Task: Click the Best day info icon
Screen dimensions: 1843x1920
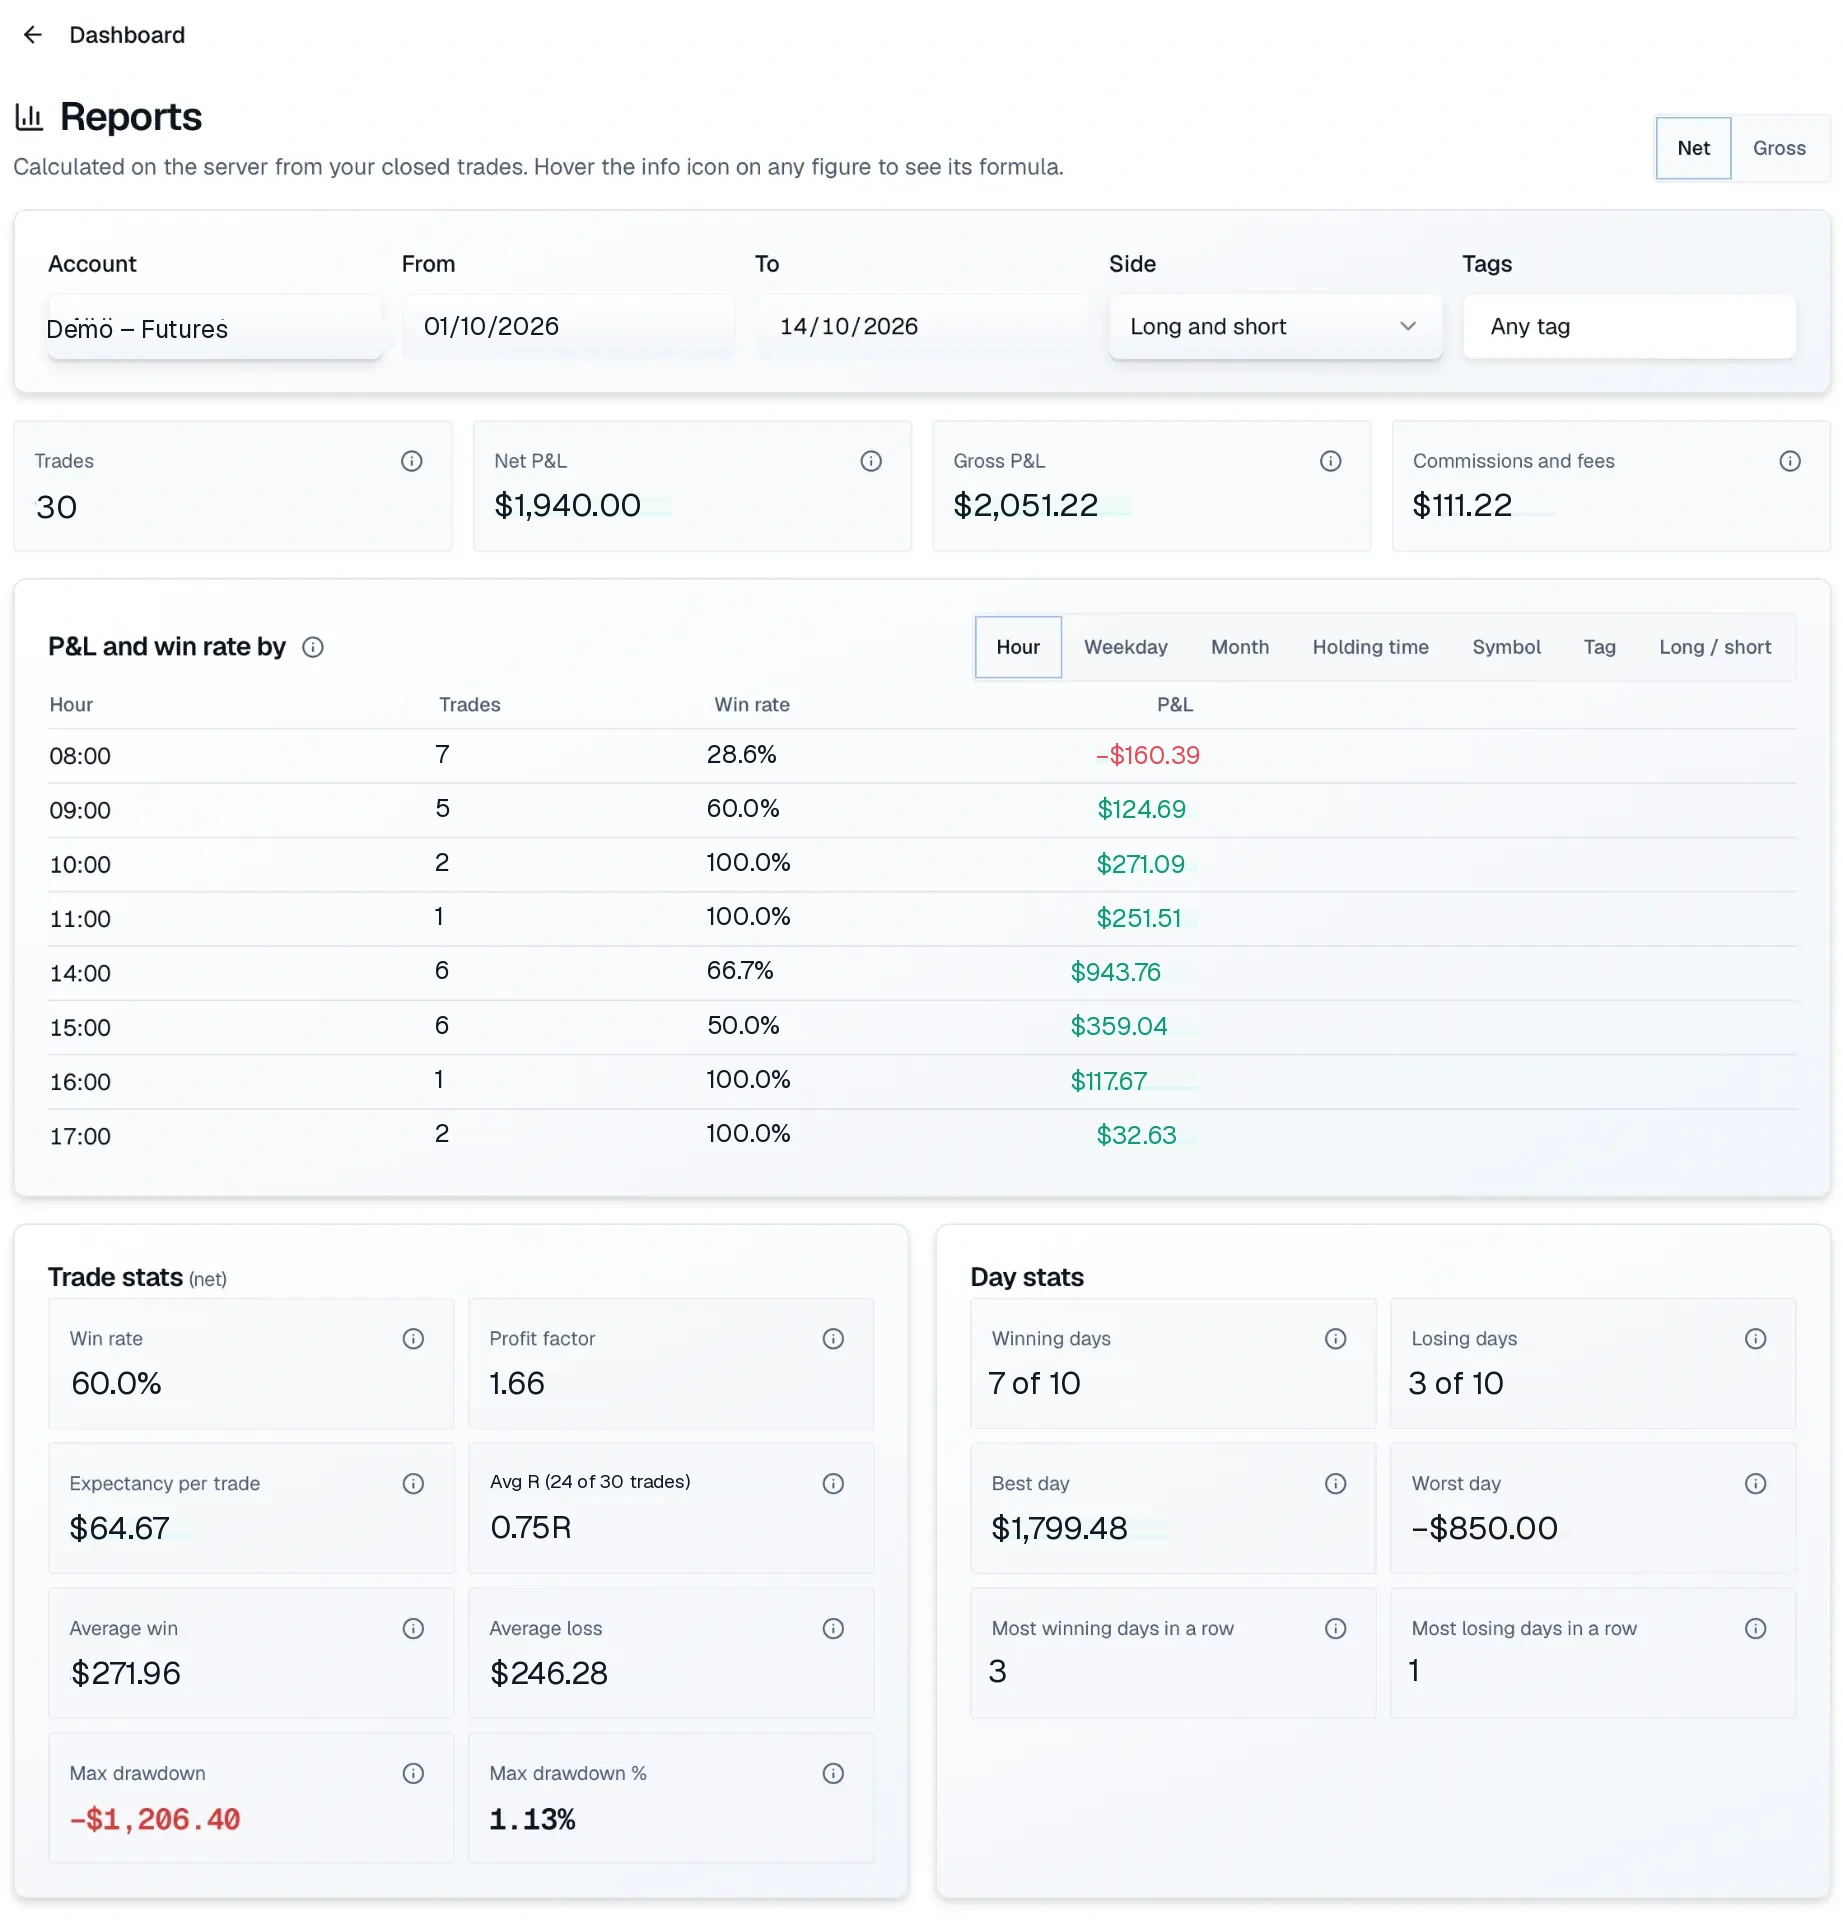Action: coord(1335,1484)
